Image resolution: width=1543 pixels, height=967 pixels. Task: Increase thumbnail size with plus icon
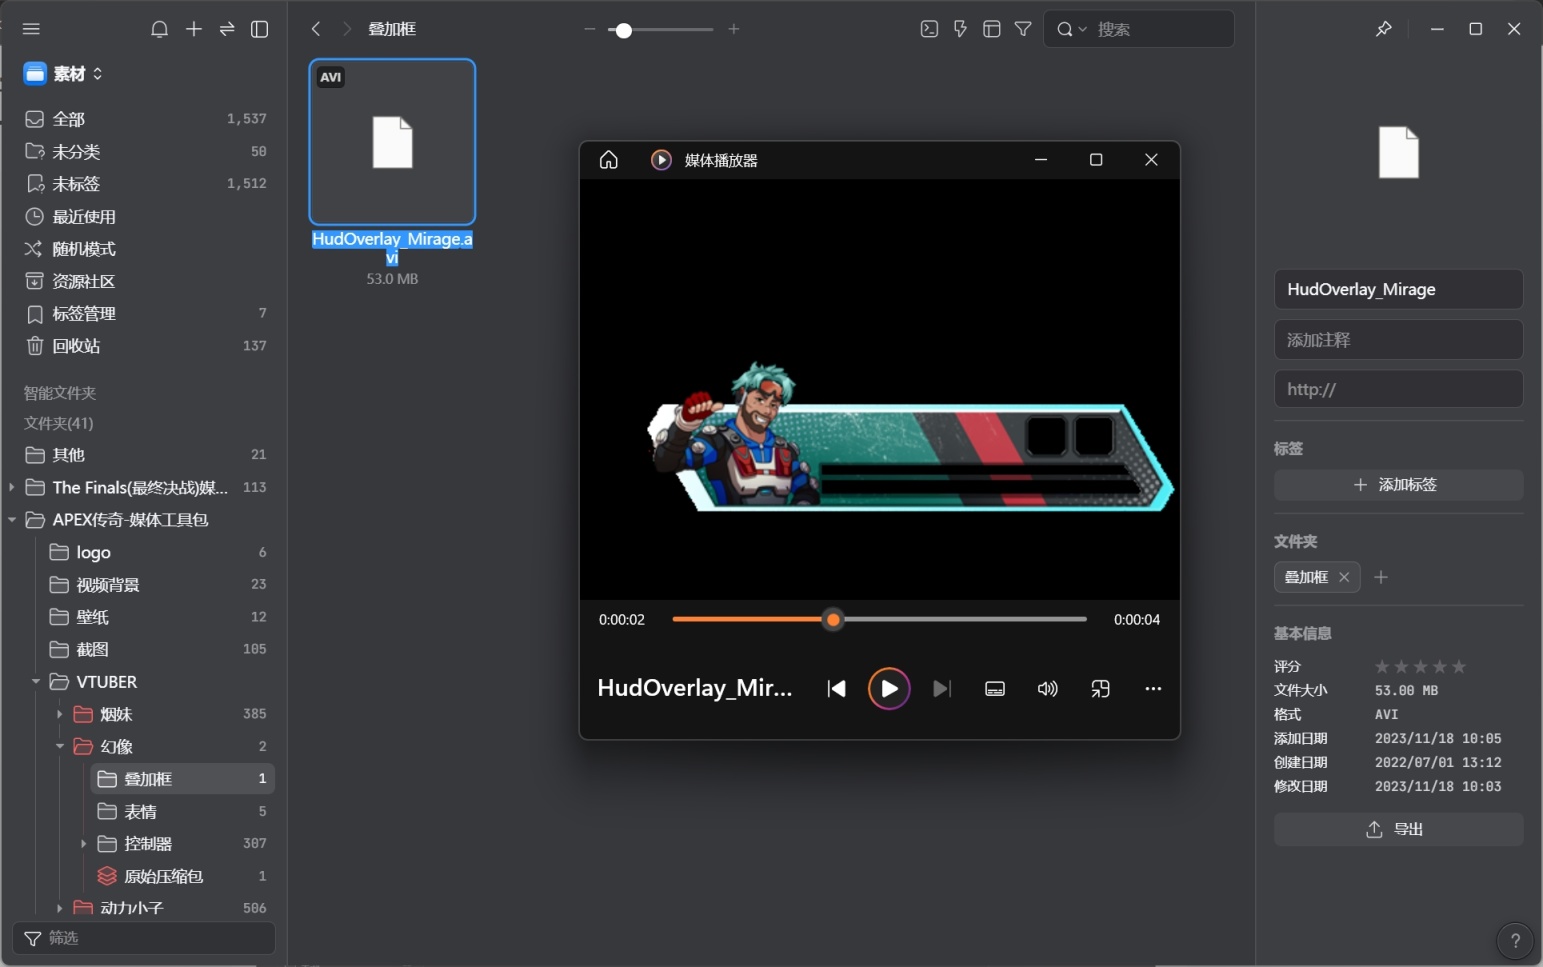[734, 29]
